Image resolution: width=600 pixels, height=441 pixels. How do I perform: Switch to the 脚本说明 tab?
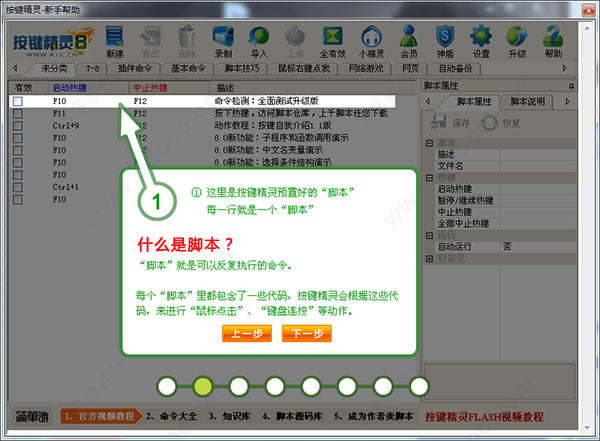(527, 101)
